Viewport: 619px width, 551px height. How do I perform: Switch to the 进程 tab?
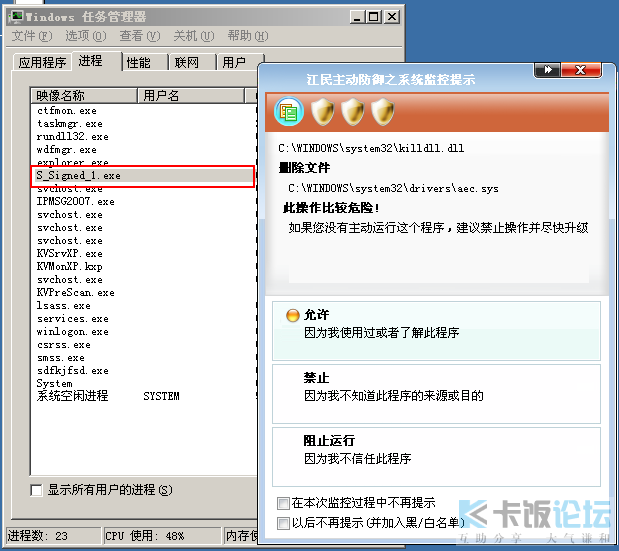coord(96,61)
